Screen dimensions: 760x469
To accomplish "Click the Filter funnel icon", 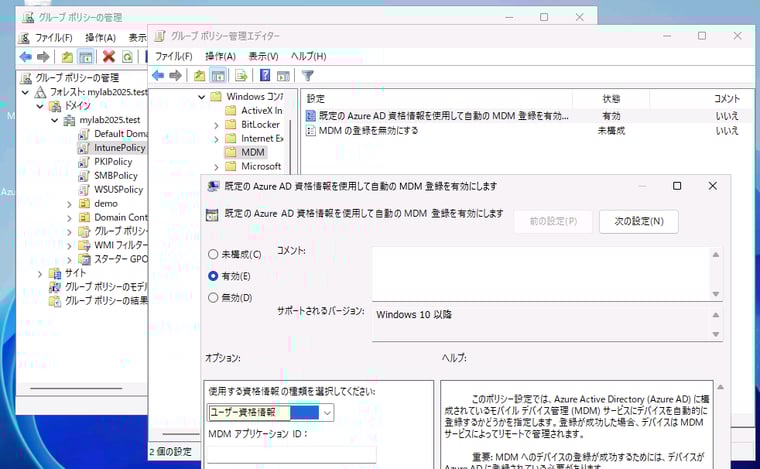I will coord(308,76).
